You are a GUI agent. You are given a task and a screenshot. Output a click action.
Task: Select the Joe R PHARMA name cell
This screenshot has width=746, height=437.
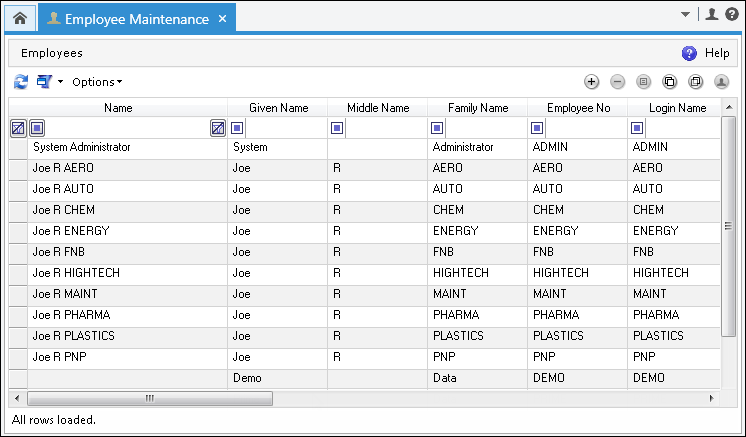(128, 315)
